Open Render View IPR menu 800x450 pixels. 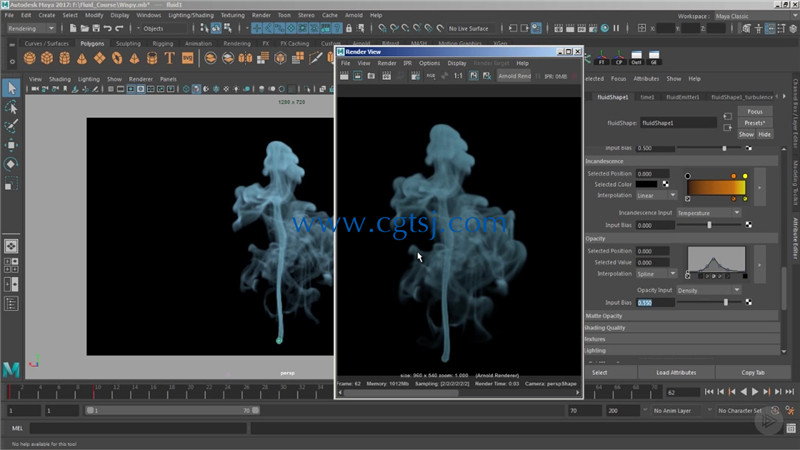[407, 63]
